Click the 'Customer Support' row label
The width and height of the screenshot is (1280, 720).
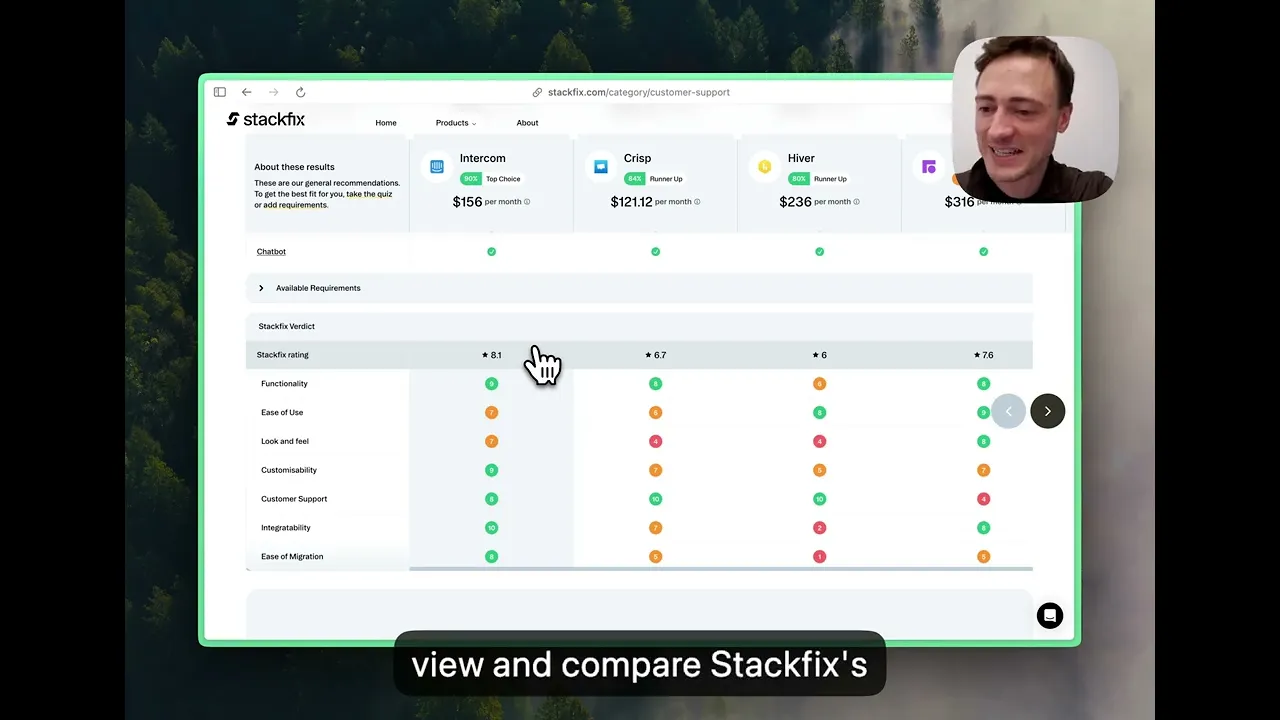294,499
